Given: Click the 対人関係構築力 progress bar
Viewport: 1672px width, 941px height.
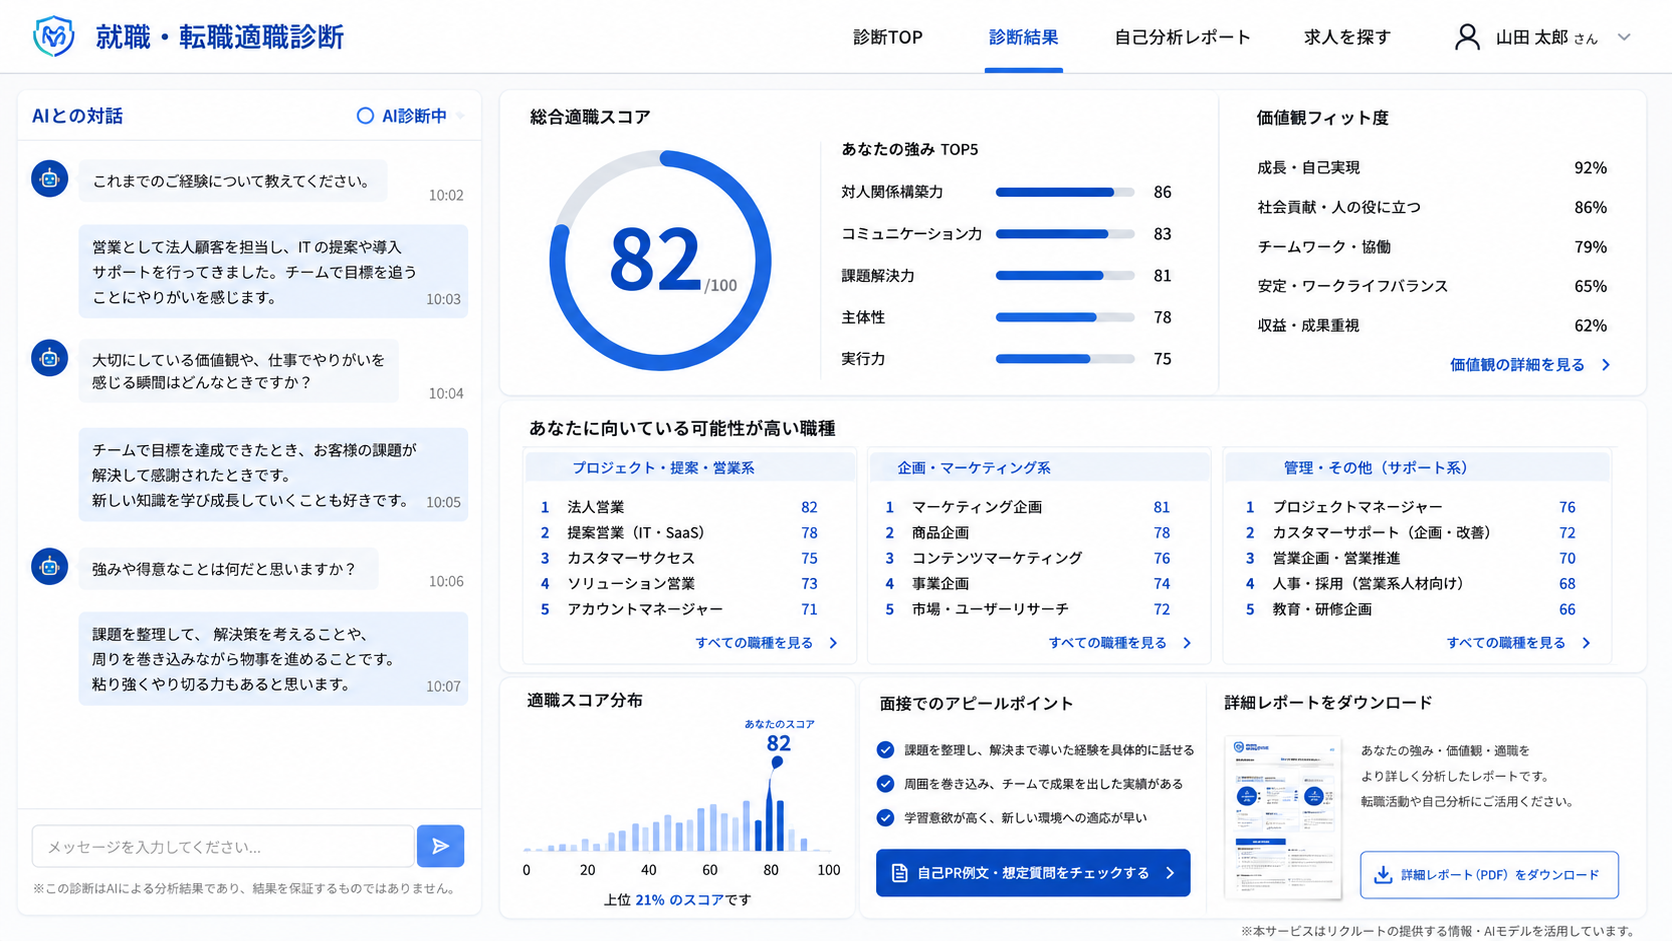Looking at the screenshot, I should coord(1065,192).
